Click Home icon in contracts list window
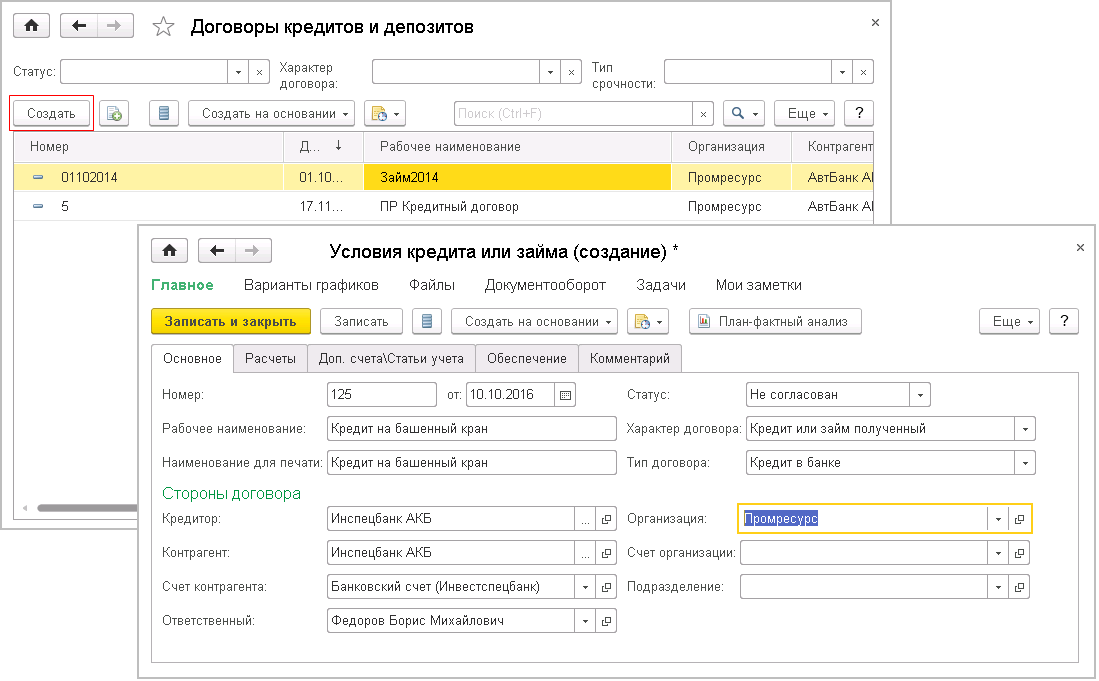Image resolution: width=1099 pixels, height=681 pixels. coord(32,26)
